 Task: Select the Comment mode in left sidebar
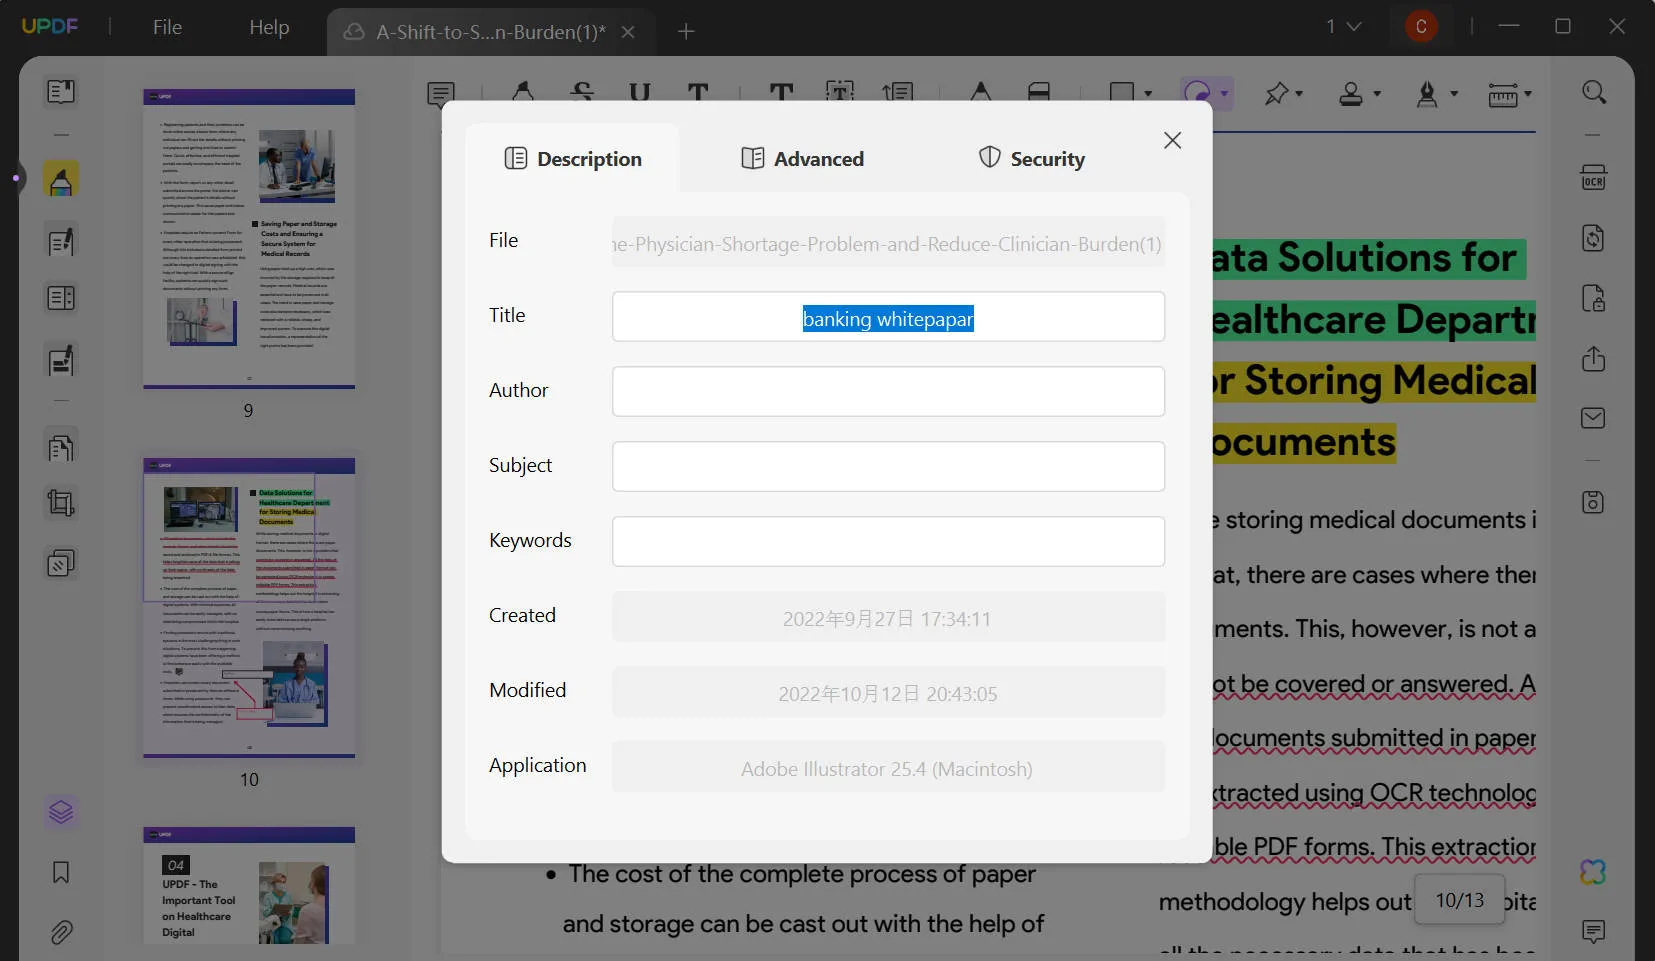(61, 180)
